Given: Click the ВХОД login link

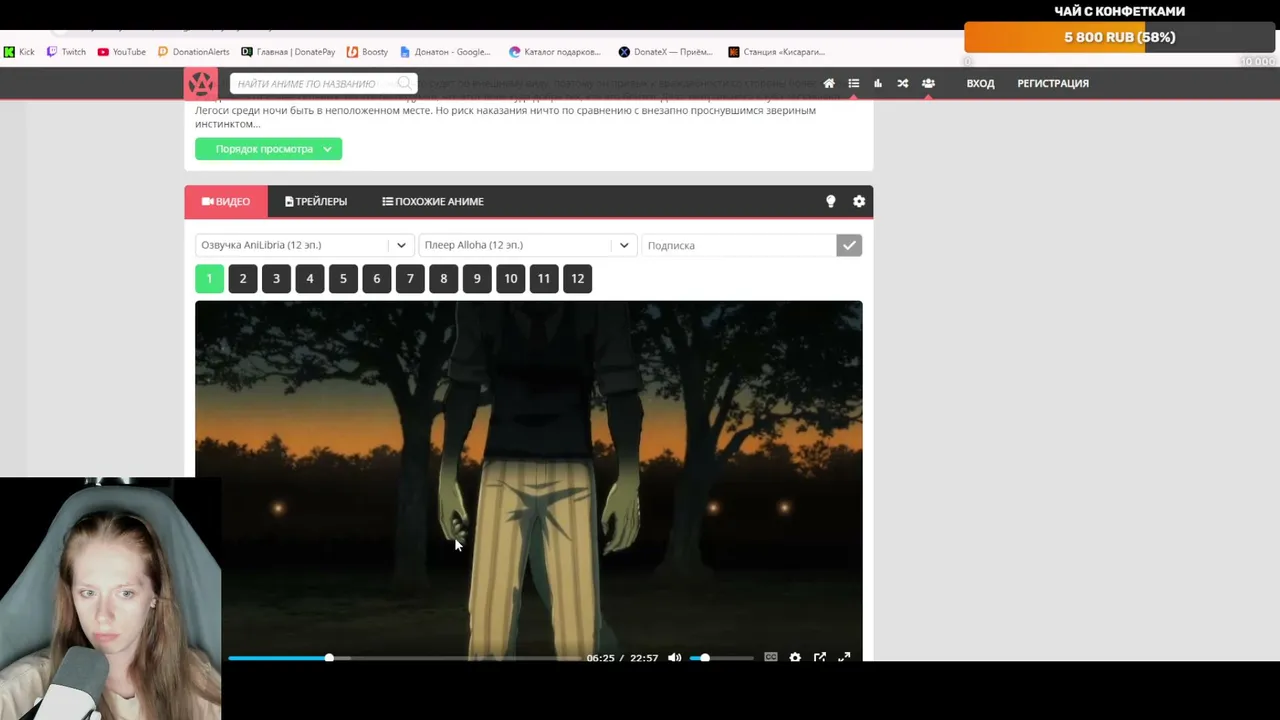Looking at the screenshot, I should pyautogui.click(x=980, y=83).
